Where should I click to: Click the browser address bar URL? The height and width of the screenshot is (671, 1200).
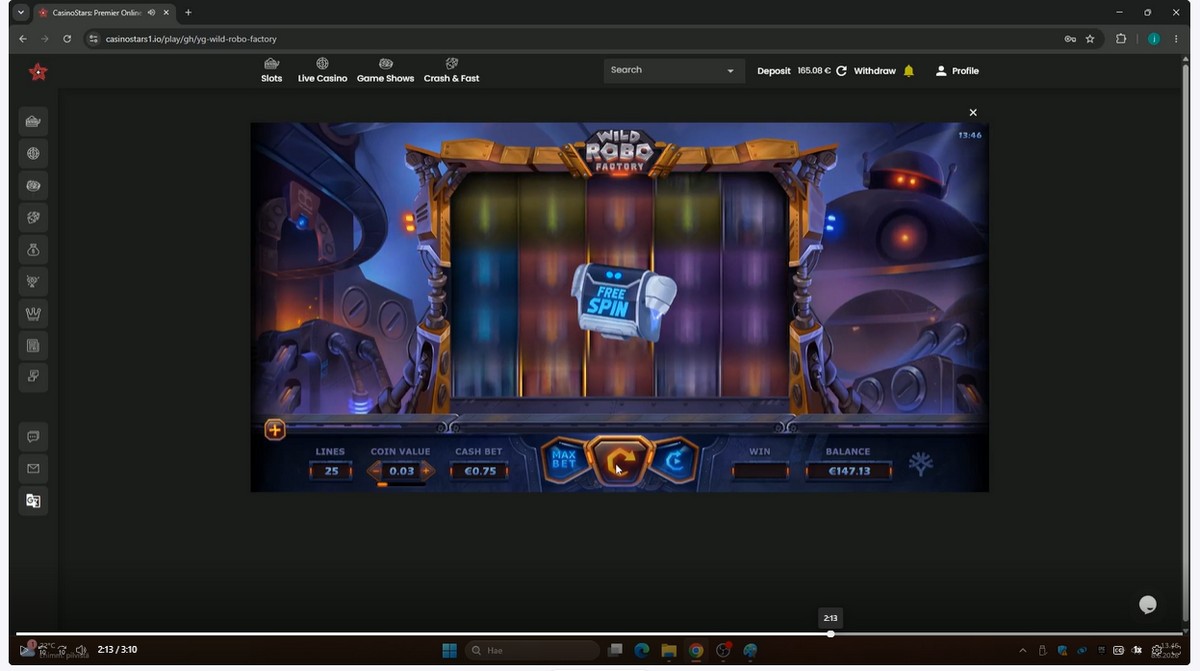[190, 39]
